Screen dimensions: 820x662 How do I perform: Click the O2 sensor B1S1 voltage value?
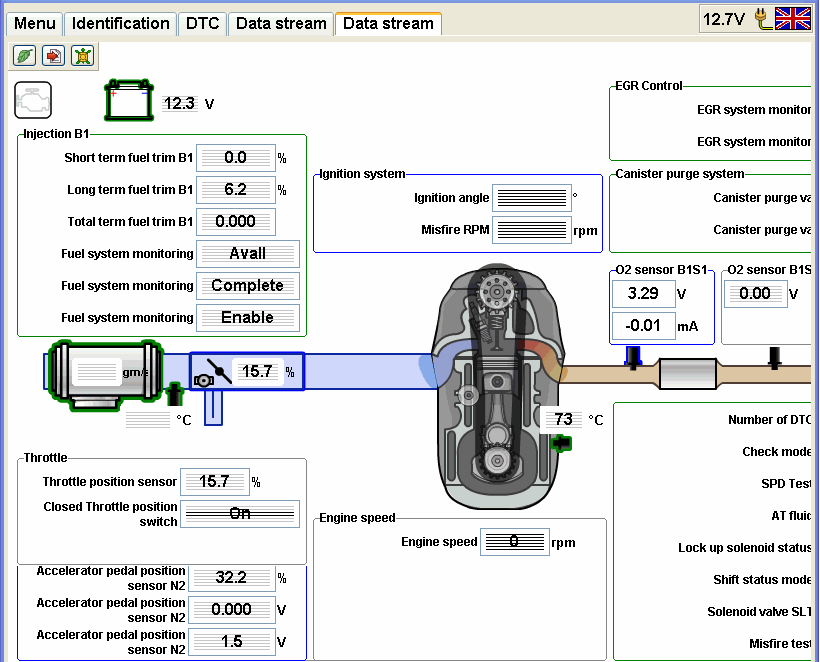coord(643,294)
